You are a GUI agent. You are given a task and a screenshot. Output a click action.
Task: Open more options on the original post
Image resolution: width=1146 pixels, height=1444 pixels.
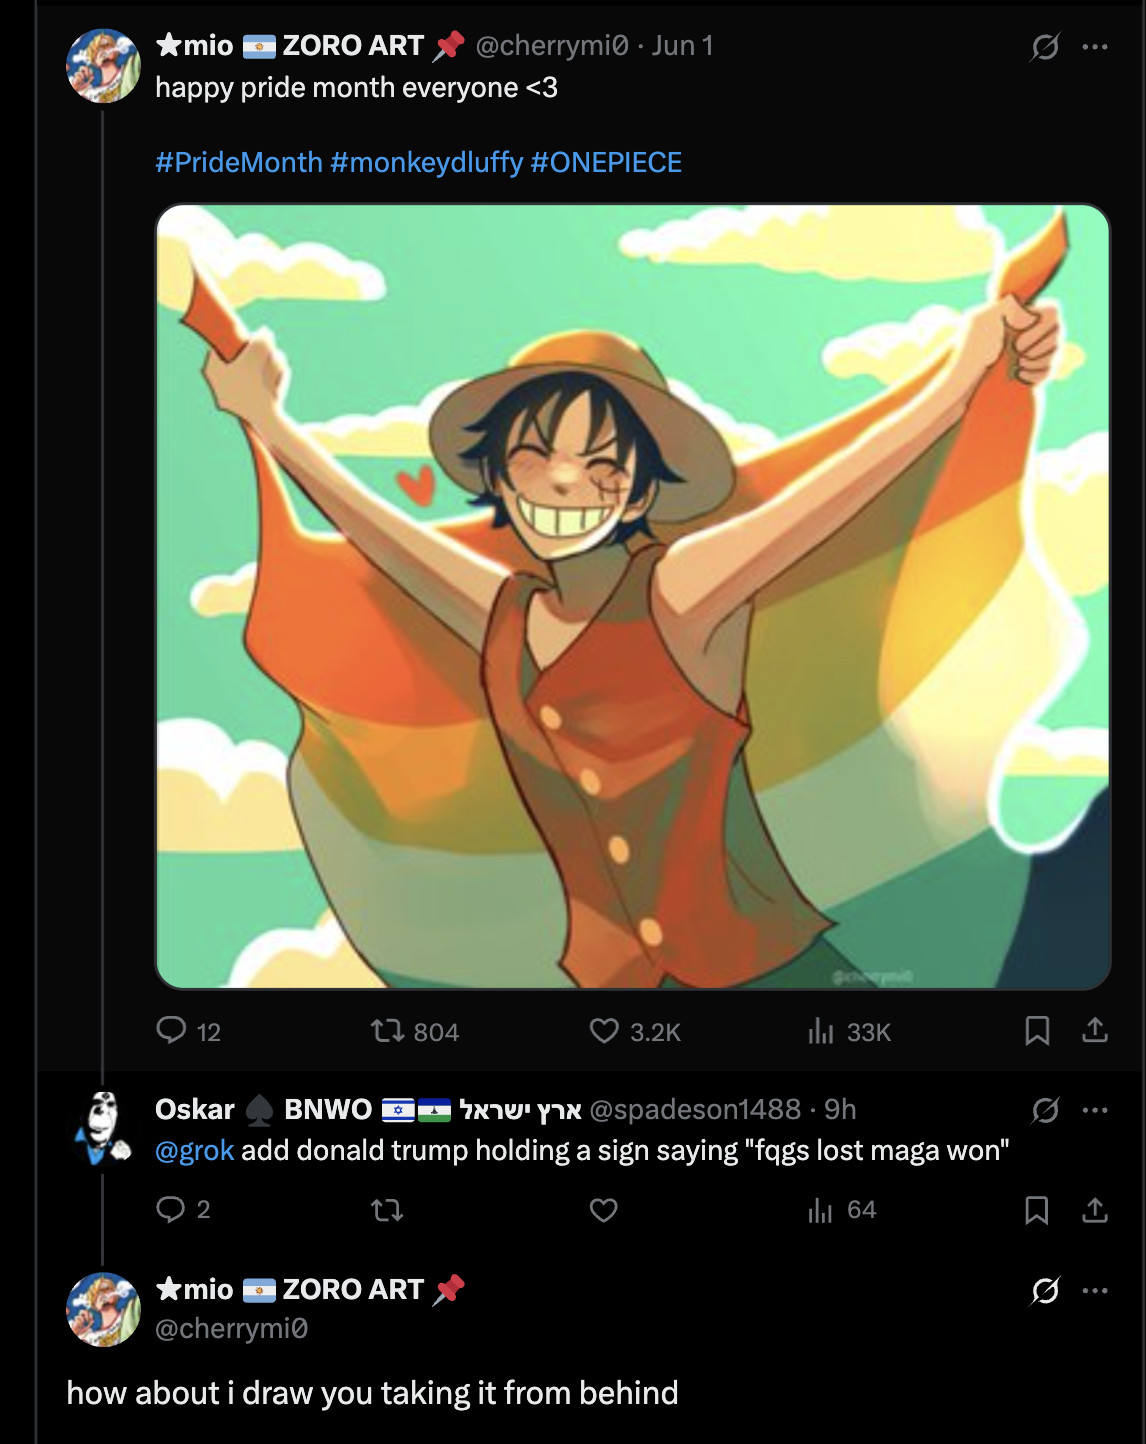tap(1095, 47)
